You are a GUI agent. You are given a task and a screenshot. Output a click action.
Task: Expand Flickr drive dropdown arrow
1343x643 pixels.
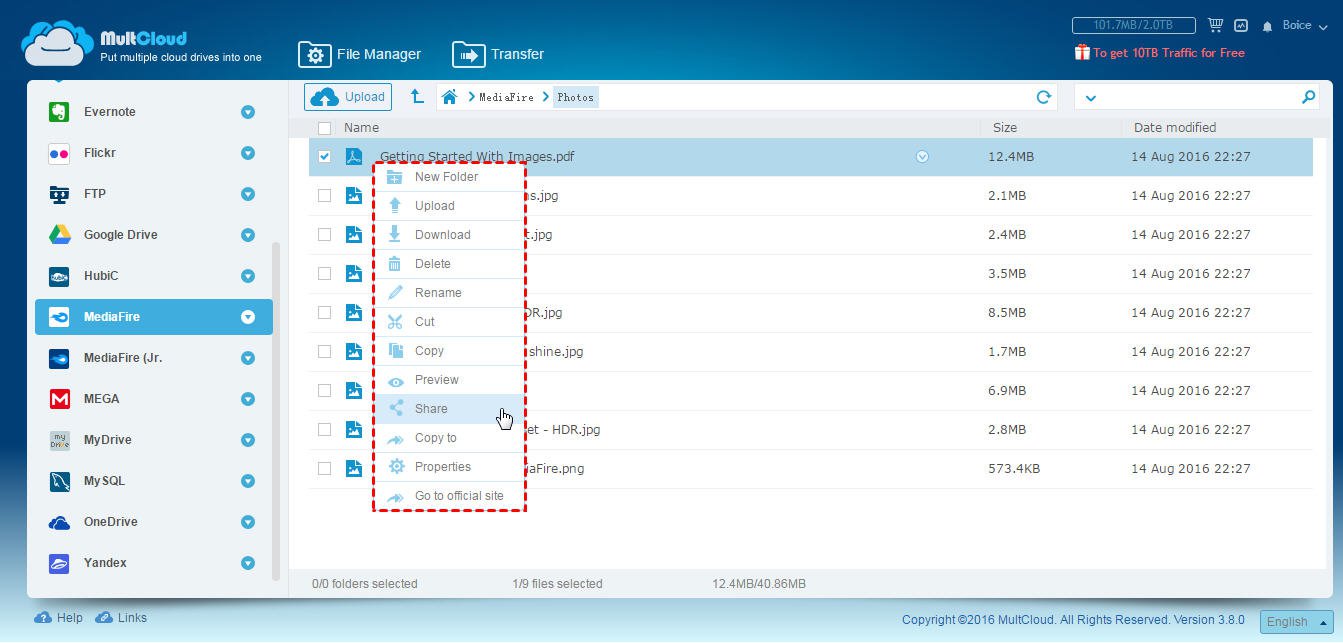tap(248, 153)
